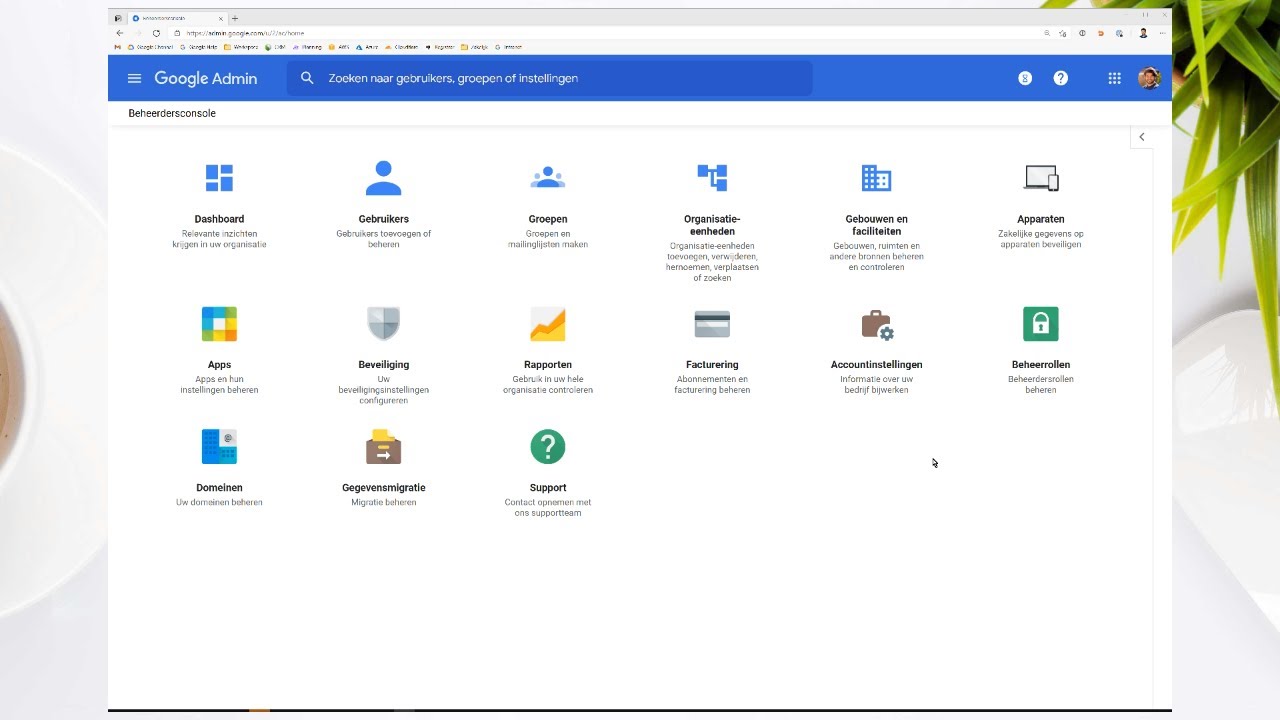Viewport: 1280px width, 720px height.
Task: Go back in the browser
Action: click(120, 33)
